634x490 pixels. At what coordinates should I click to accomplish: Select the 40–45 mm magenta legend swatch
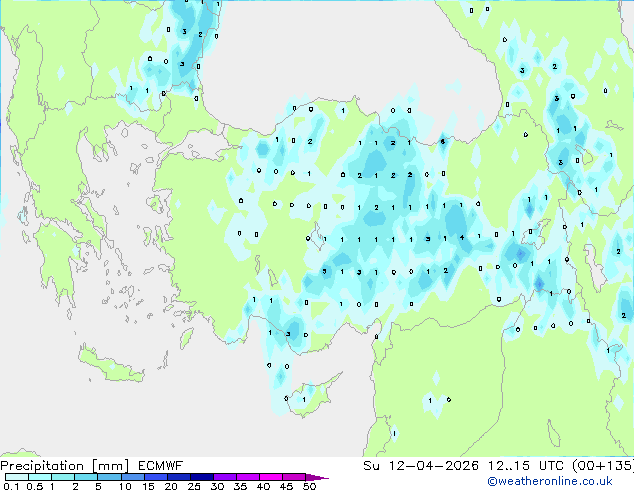coord(271,477)
